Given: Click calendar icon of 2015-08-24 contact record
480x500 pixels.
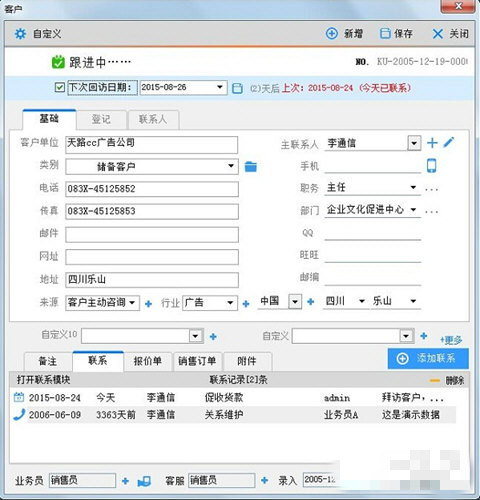Looking at the screenshot, I should [19, 397].
